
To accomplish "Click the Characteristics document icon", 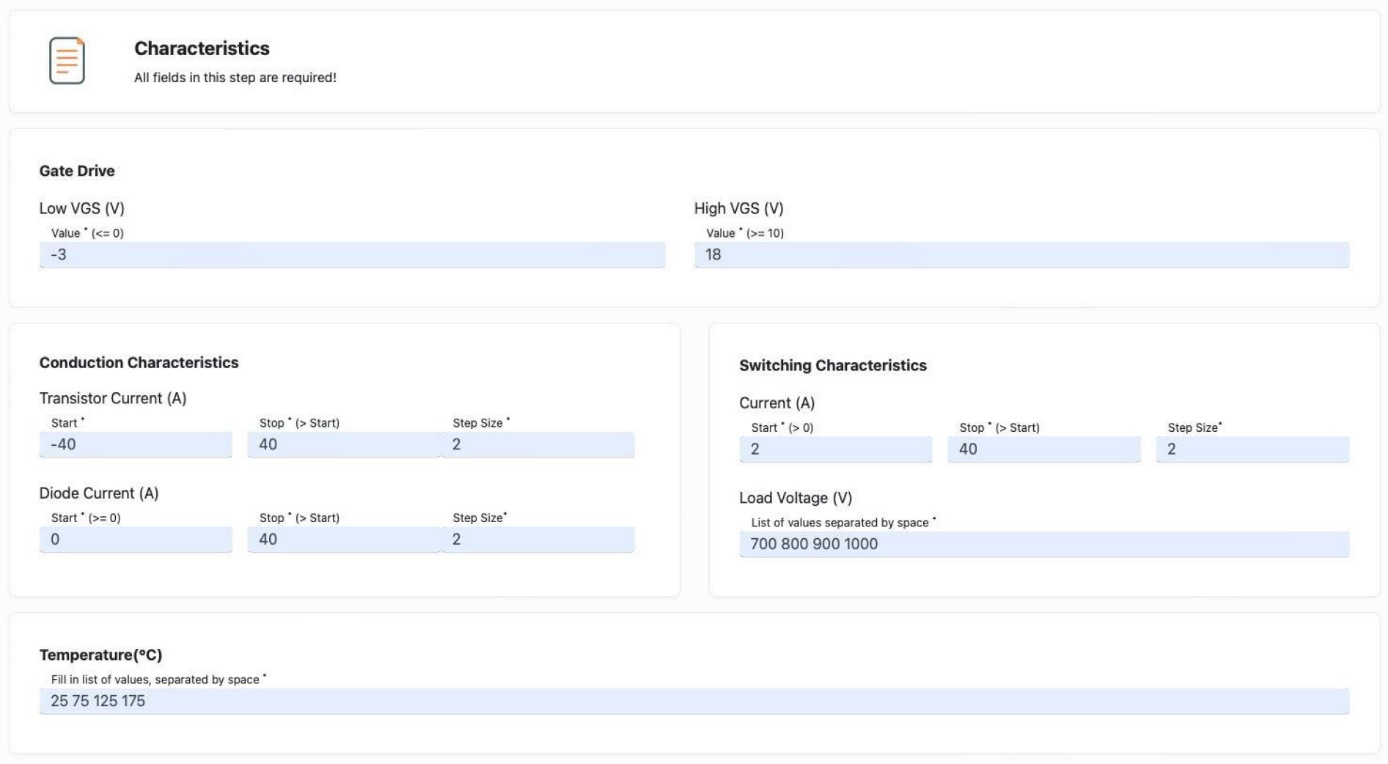I will click(67, 61).
